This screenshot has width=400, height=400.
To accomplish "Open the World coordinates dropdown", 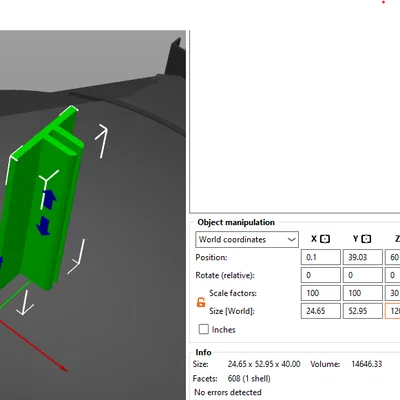I will (247, 239).
